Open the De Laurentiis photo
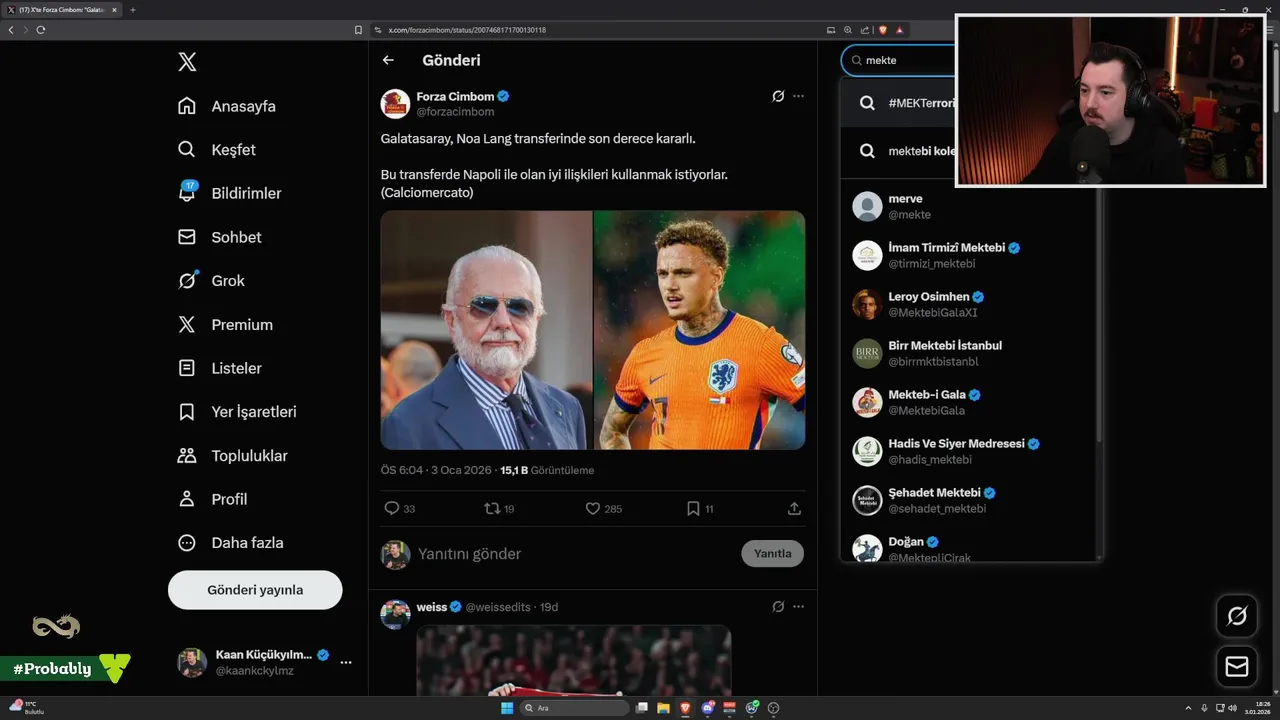Image resolution: width=1280 pixels, height=720 pixels. coord(486,330)
